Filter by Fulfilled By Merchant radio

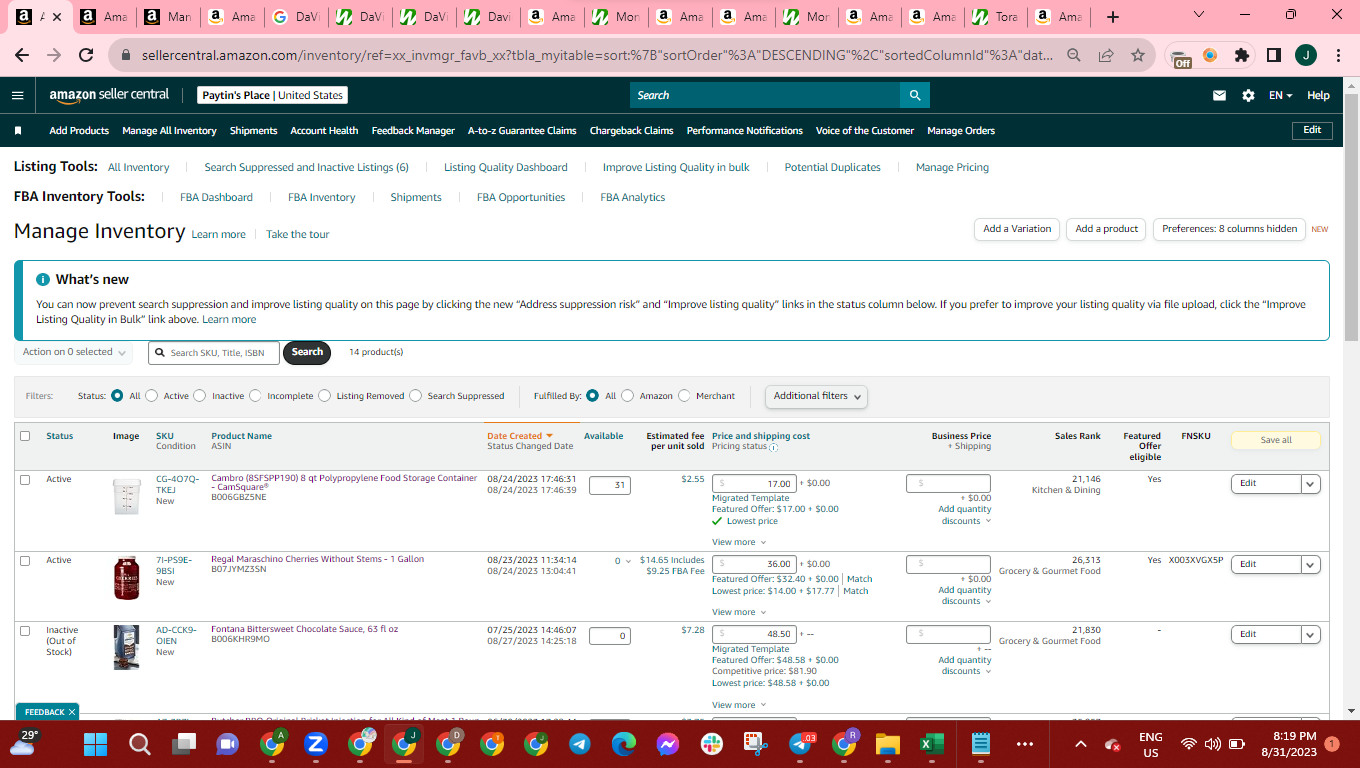point(684,396)
